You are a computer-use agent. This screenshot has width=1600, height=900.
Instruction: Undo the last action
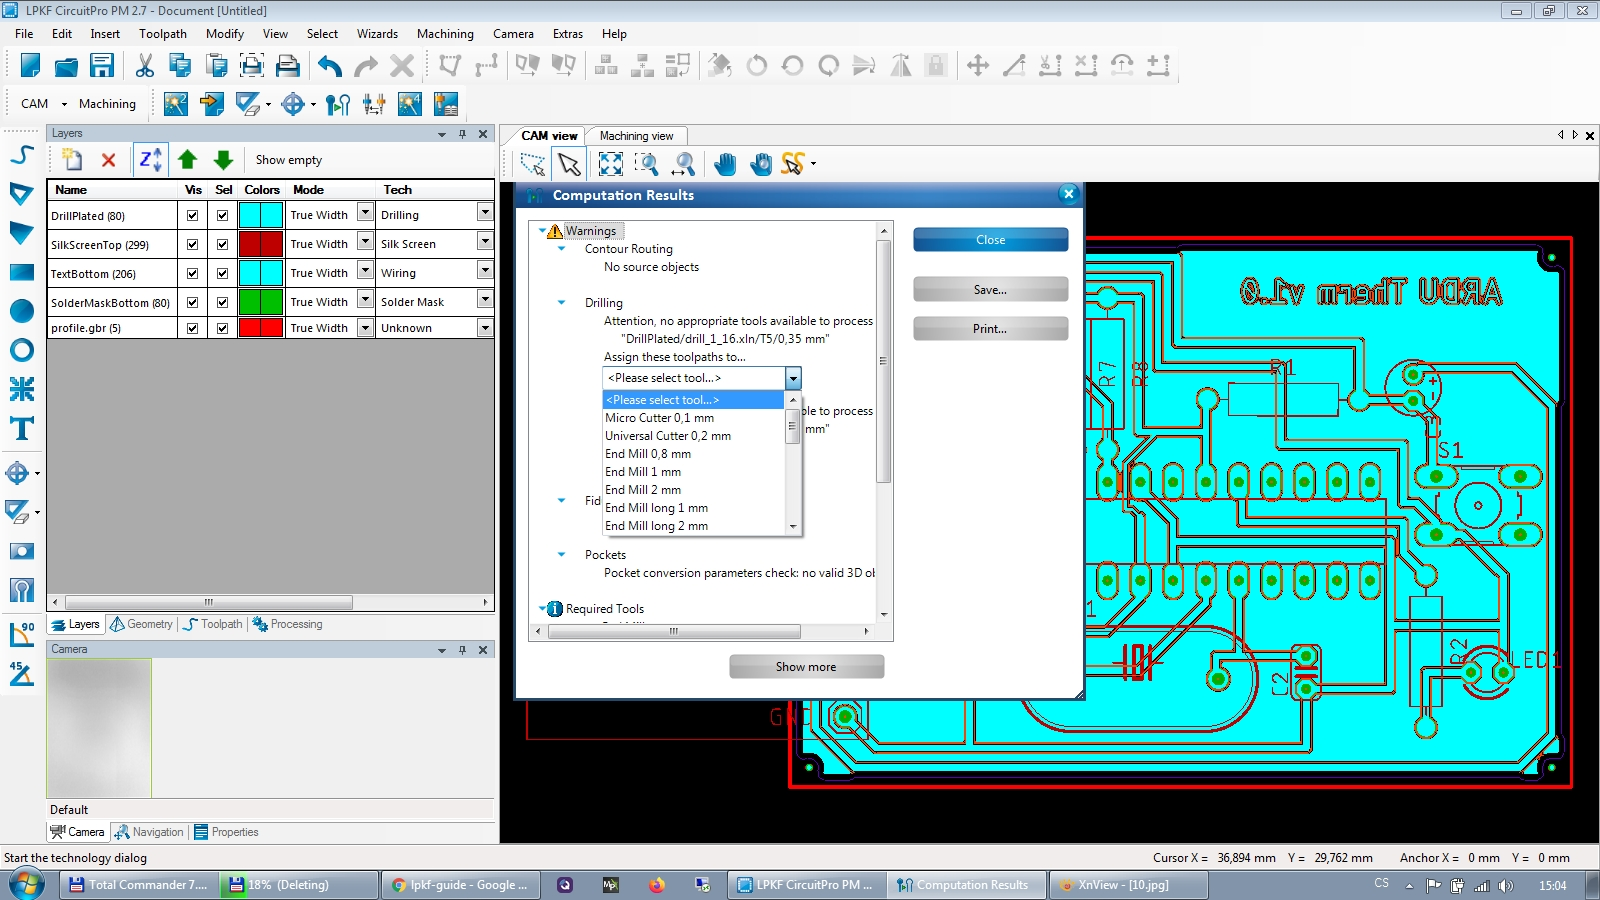click(x=330, y=66)
